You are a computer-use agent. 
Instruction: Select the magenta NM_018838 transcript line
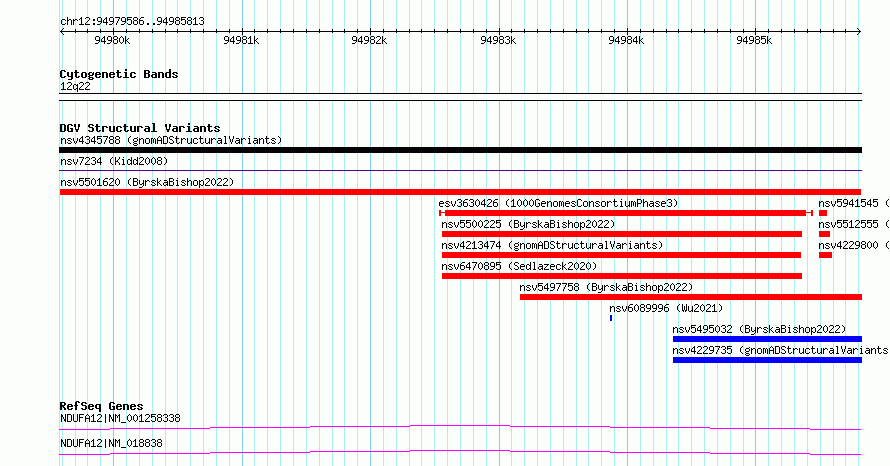460,452
